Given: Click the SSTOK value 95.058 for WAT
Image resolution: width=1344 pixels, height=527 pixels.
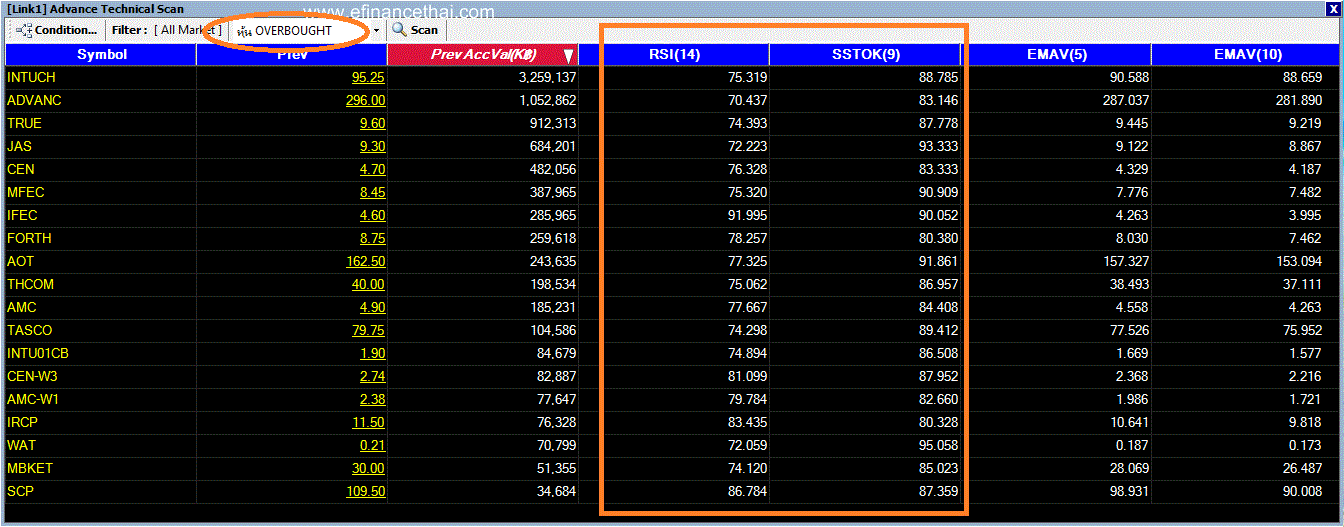Looking at the screenshot, I should tap(937, 445).
